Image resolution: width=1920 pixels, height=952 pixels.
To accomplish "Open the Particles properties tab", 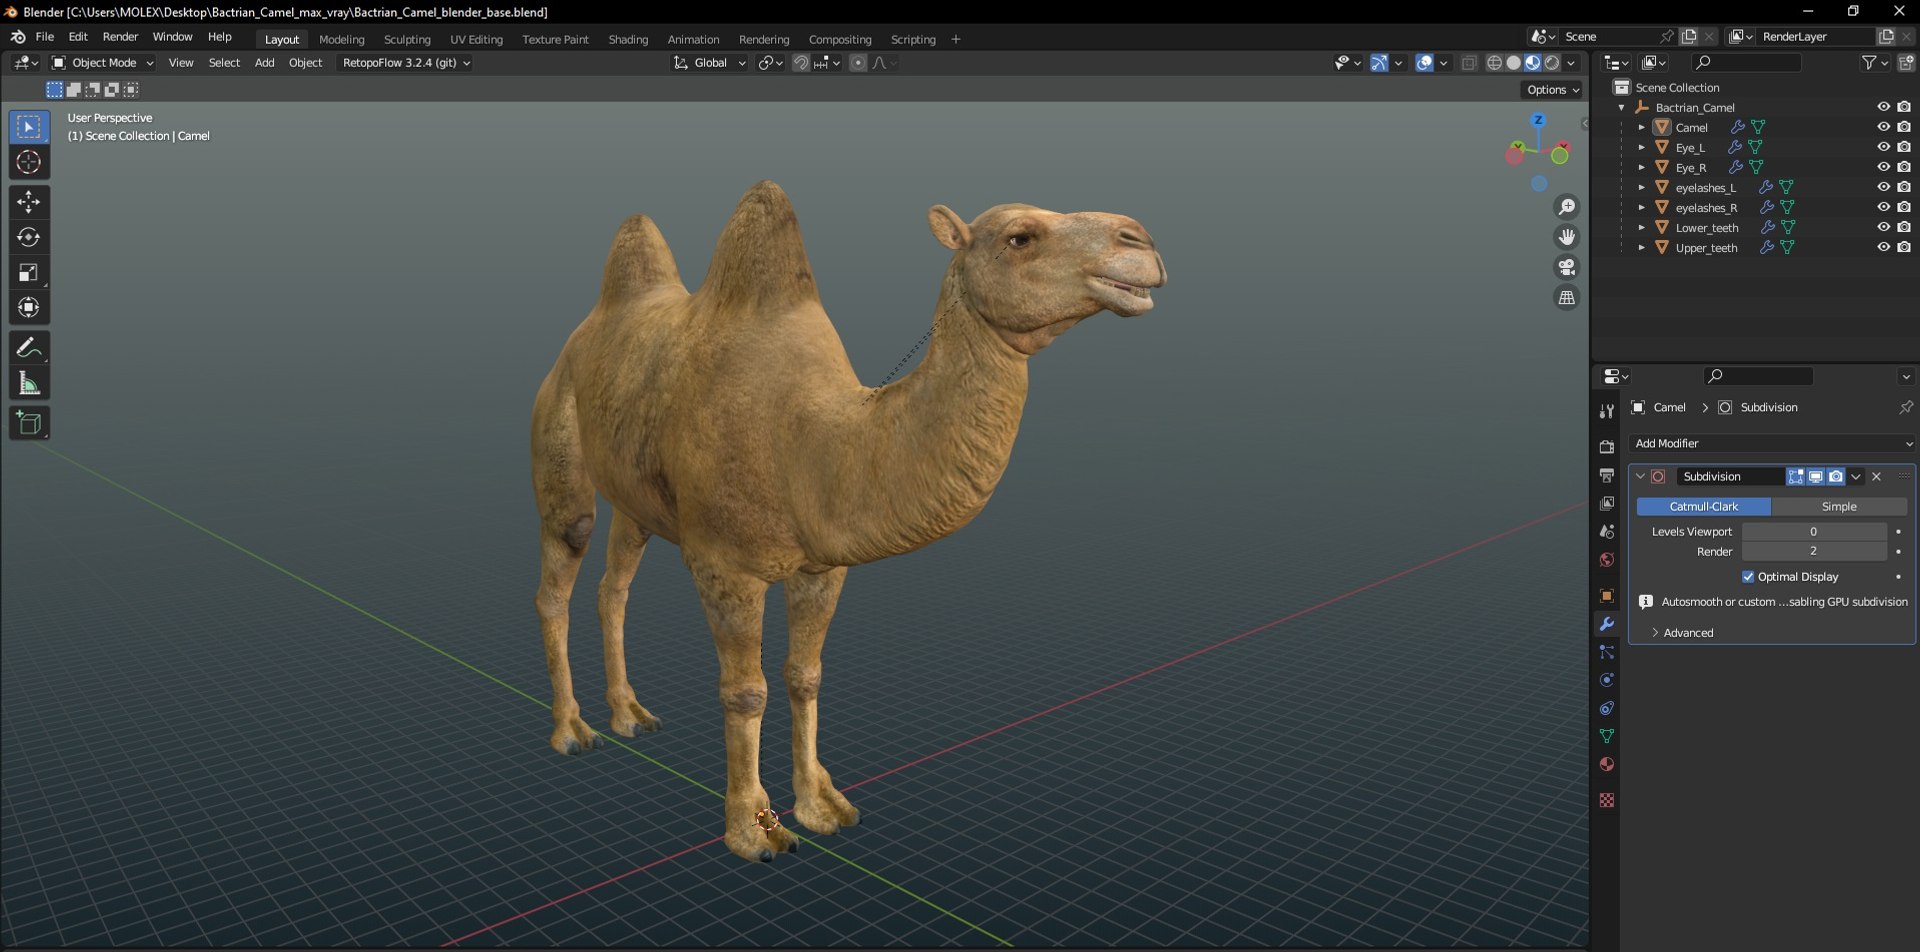I will coord(1606,651).
